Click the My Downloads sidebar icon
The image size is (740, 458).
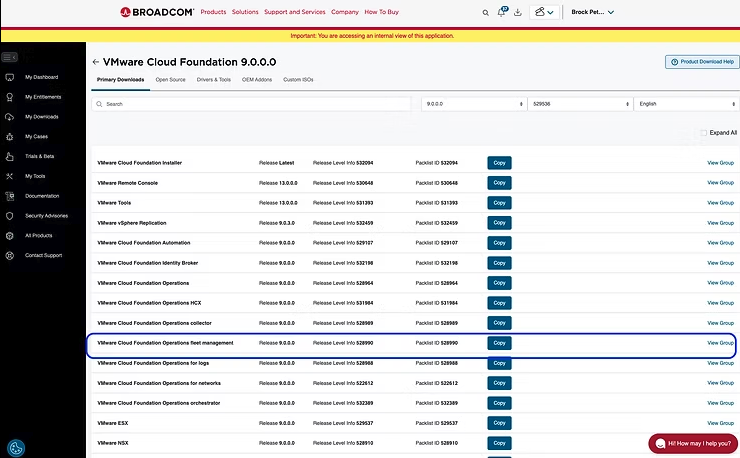coord(10,116)
